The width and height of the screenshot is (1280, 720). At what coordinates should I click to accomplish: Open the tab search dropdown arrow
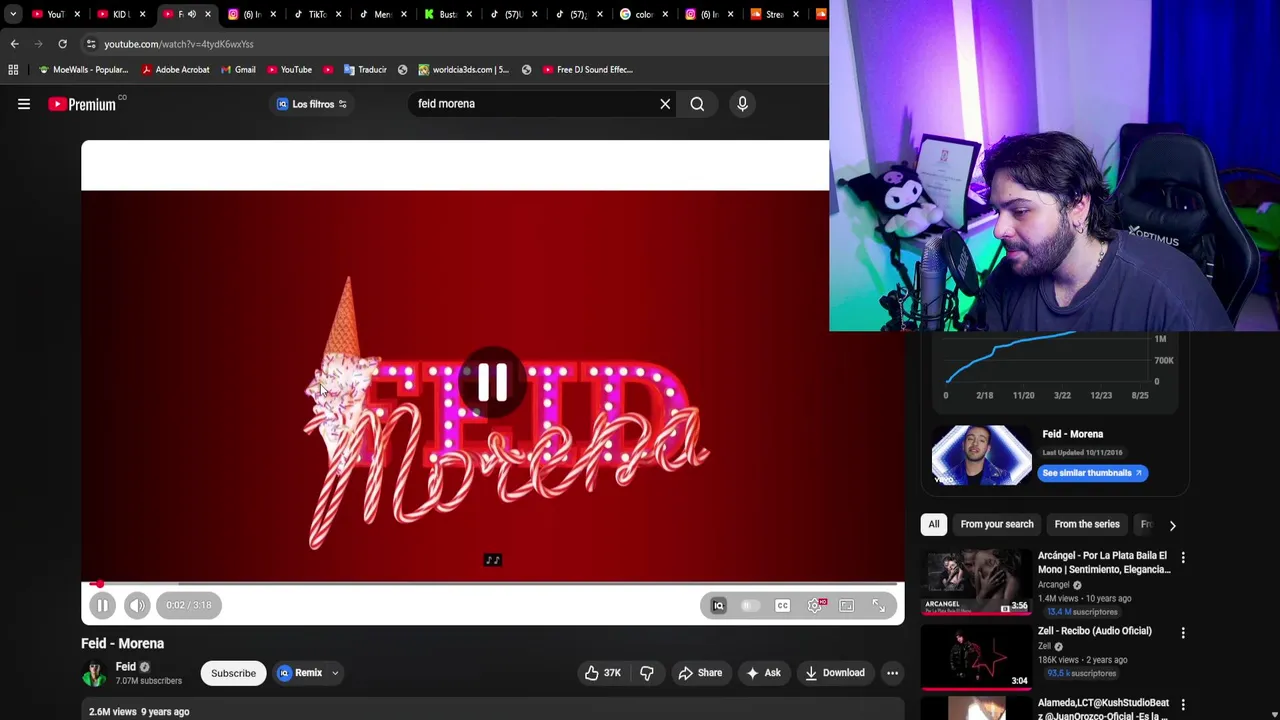coord(13,14)
